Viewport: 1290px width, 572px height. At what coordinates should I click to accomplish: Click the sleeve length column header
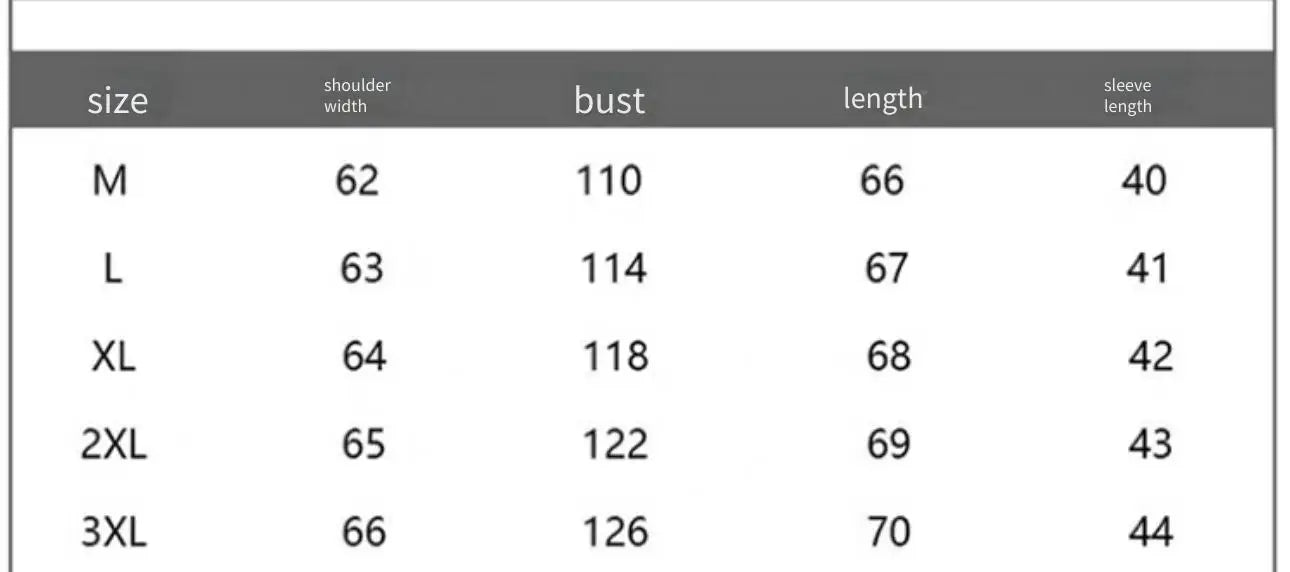pyautogui.click(x=1128, y=96)
